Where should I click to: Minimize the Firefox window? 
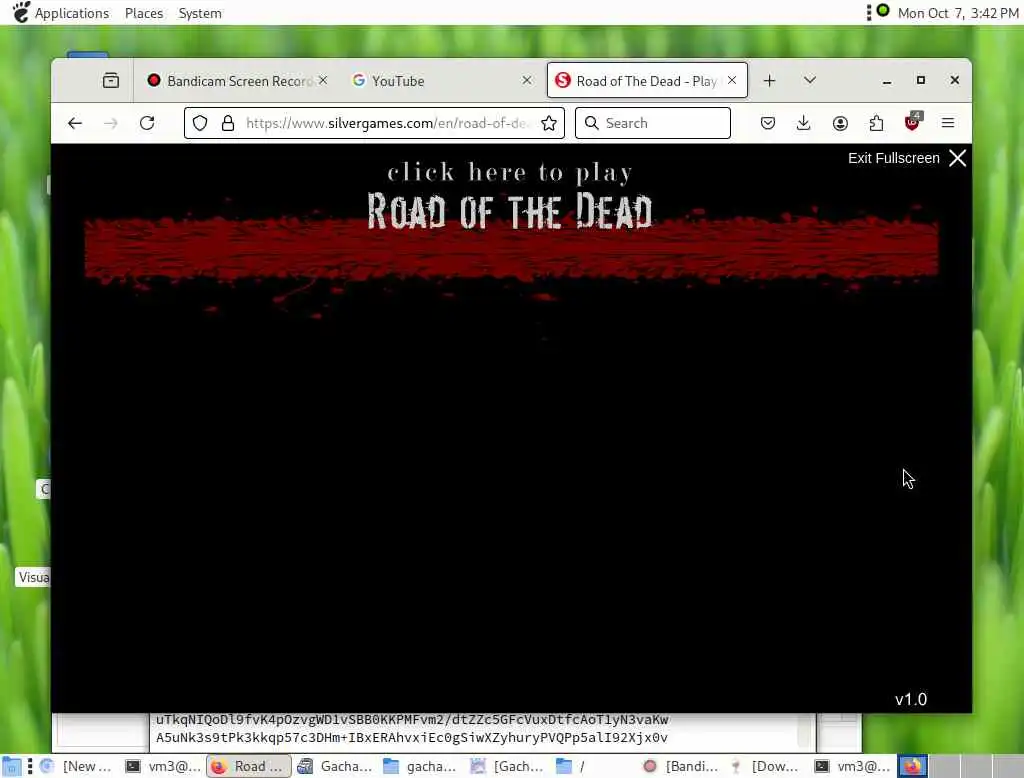886,80
